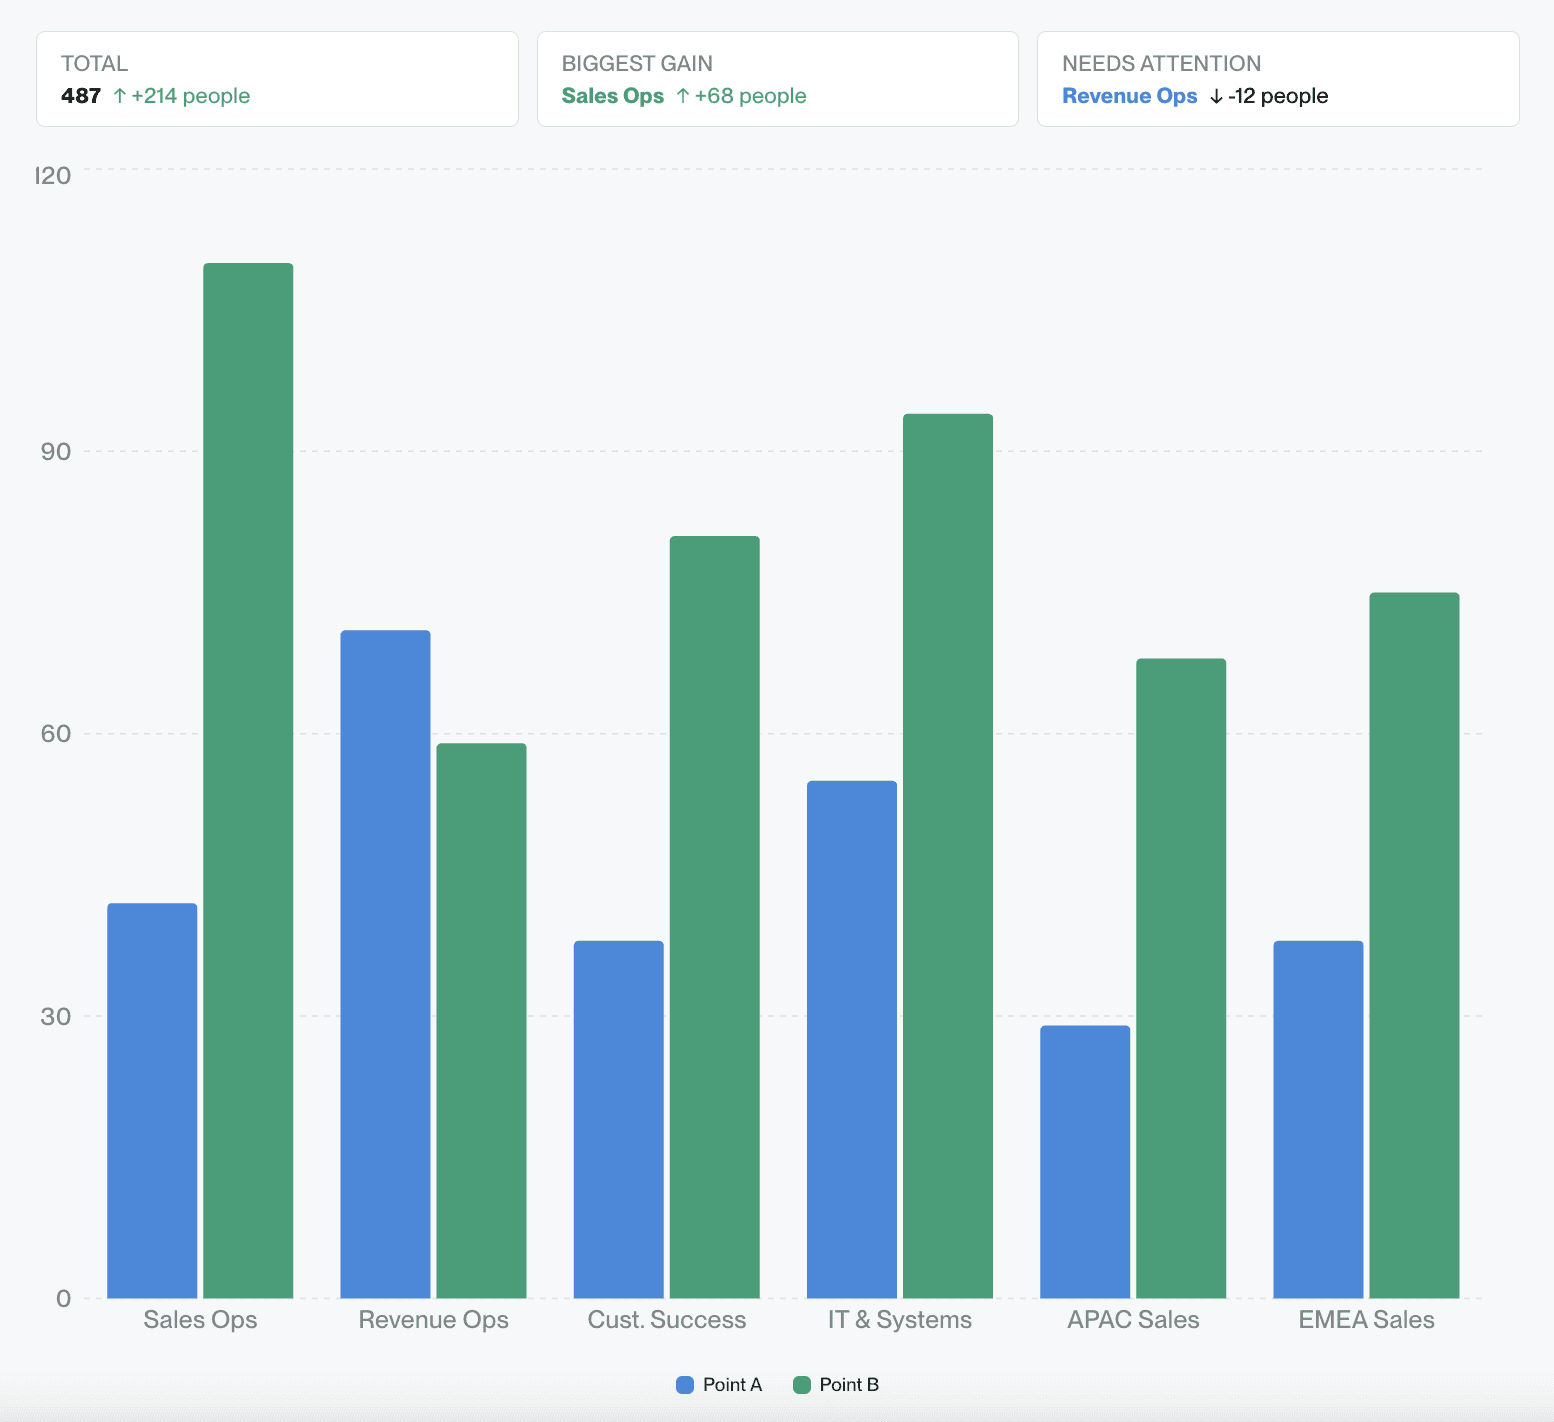Select the blue EMEA Sales bar

tap(1318, 1120)
